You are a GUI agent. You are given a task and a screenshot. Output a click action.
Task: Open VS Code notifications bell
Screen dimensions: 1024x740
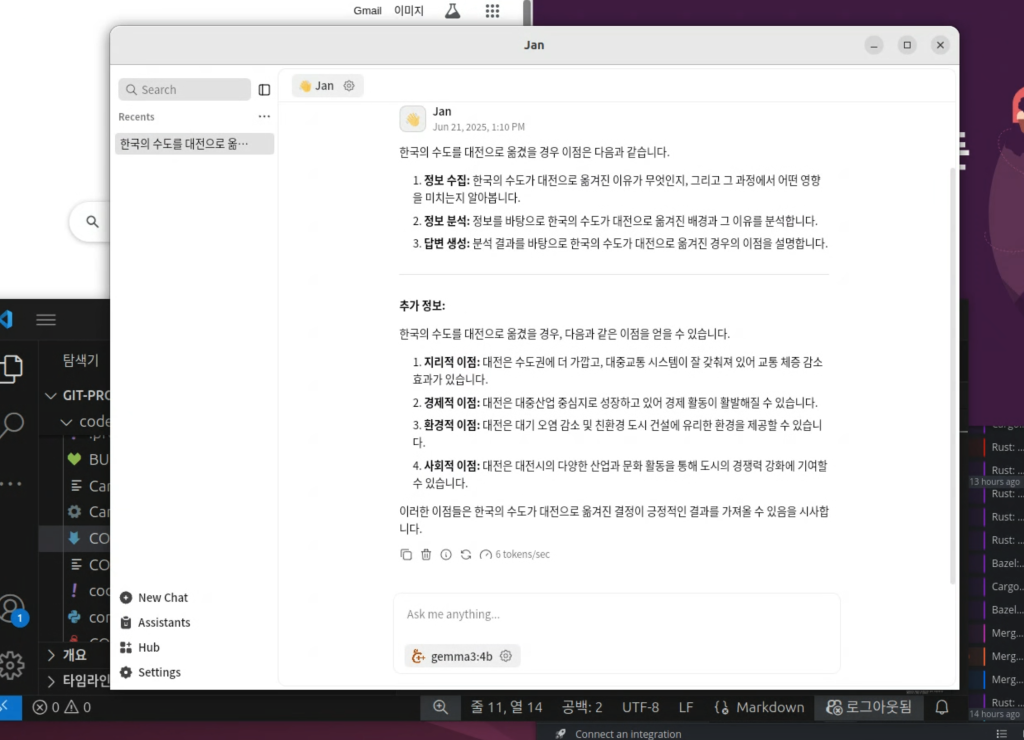[942, 707]
